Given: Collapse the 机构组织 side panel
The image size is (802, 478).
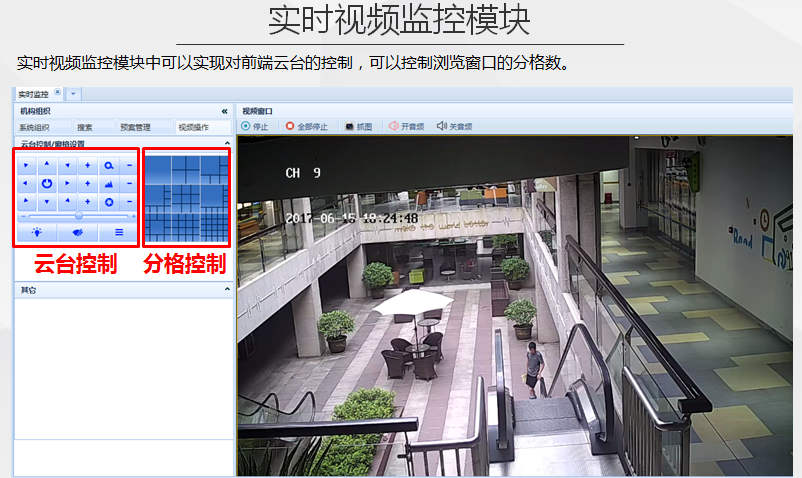Looking at the screenshot, I should 224,111.
